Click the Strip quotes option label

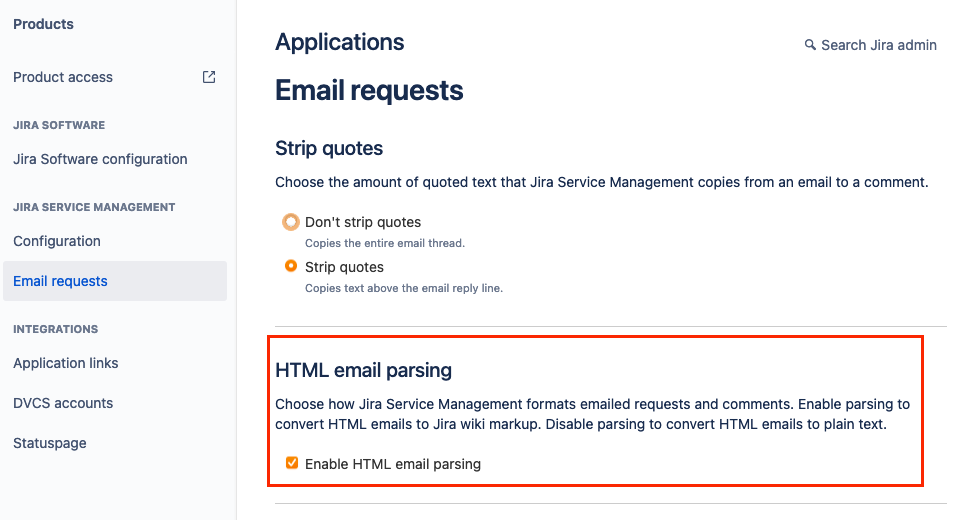(344, 267)
